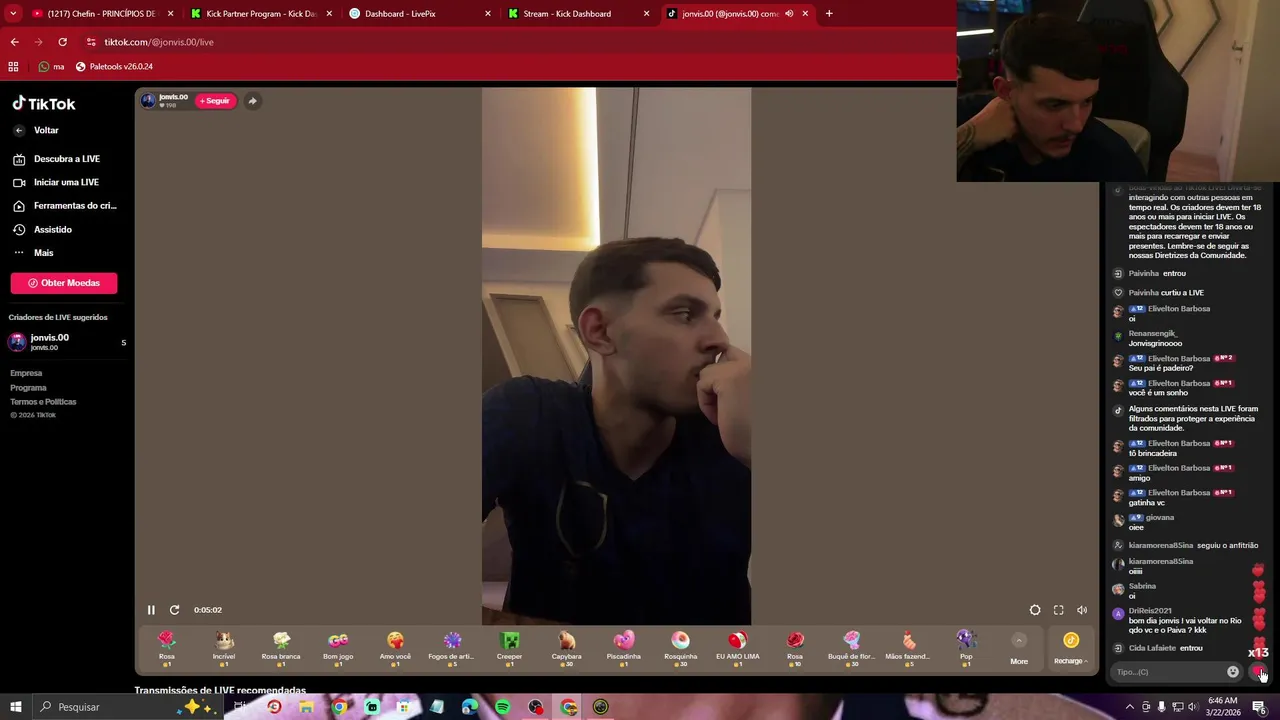Open the Programa footer link
Image resolution: width=1280 pixels, height=720 pixels.
pyautogui.click(x=28, y=387)
